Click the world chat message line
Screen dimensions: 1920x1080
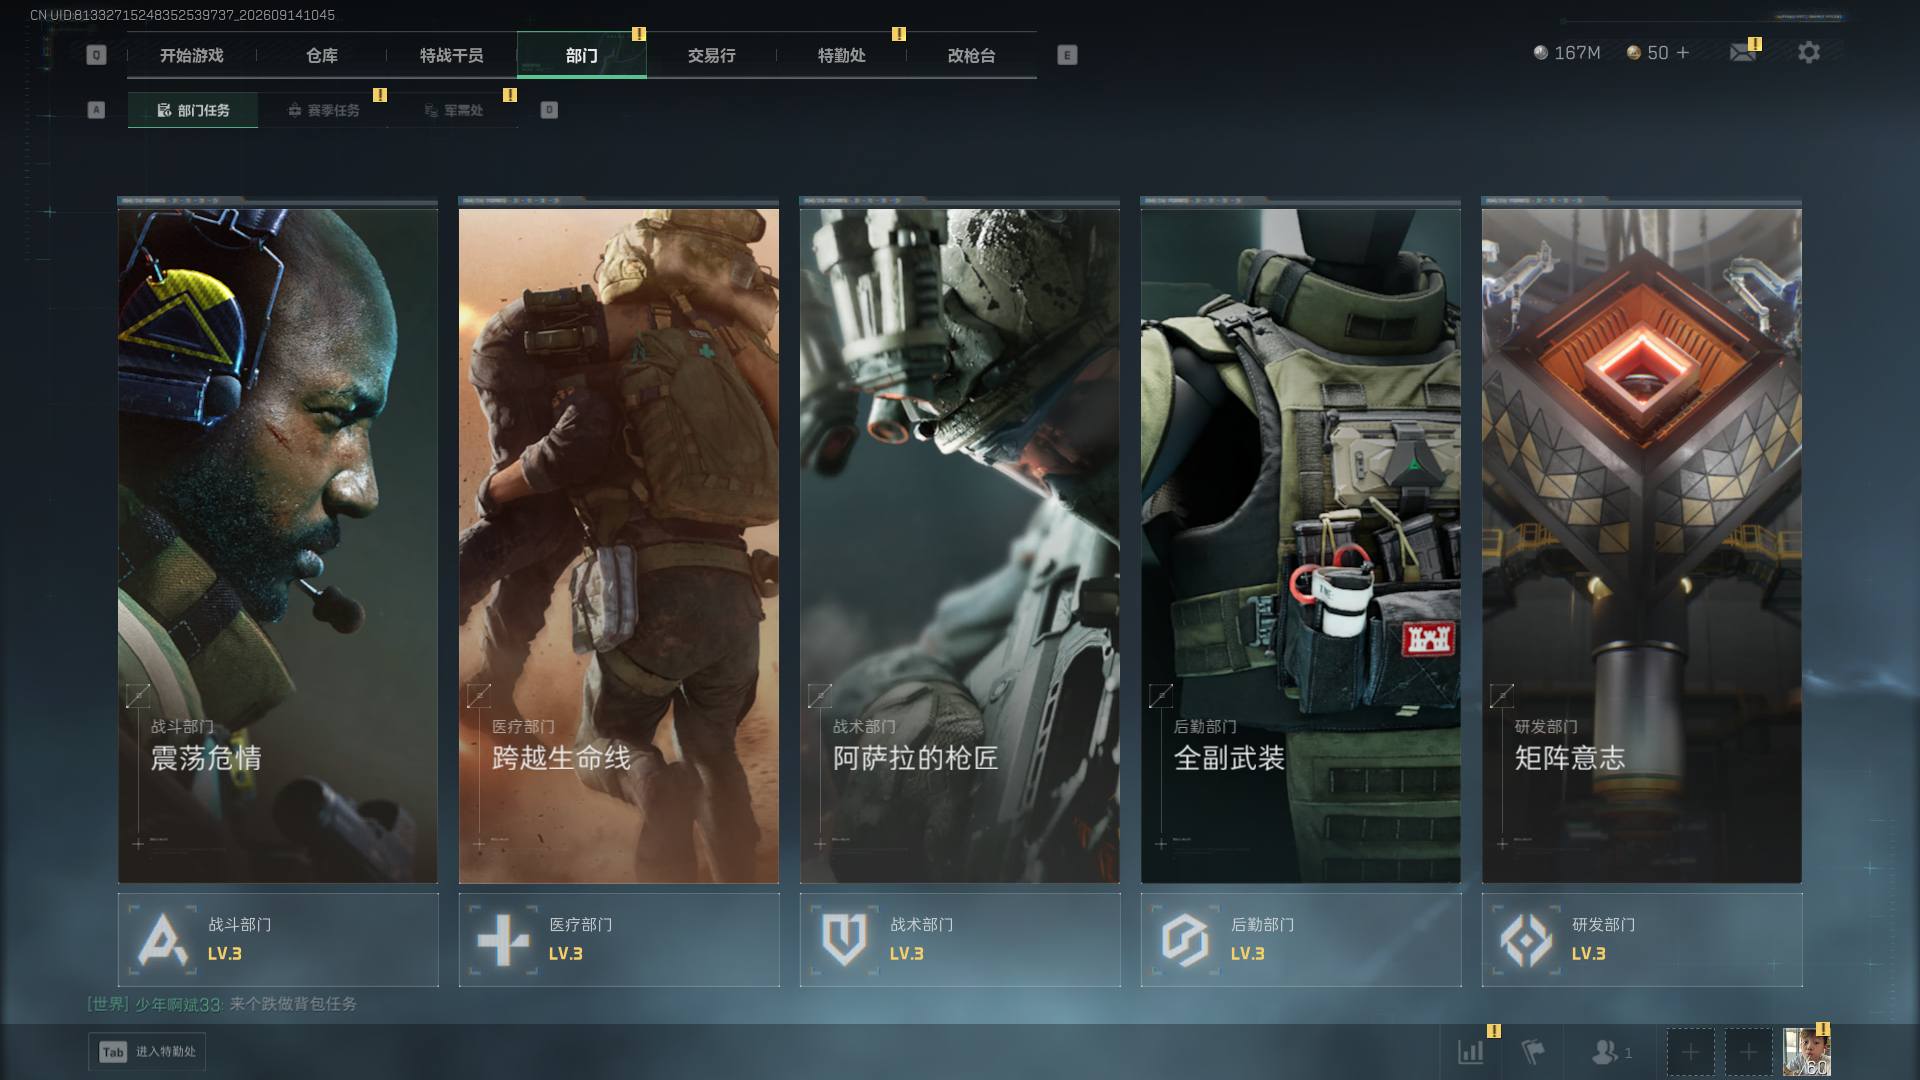(x=222, y=1004)
